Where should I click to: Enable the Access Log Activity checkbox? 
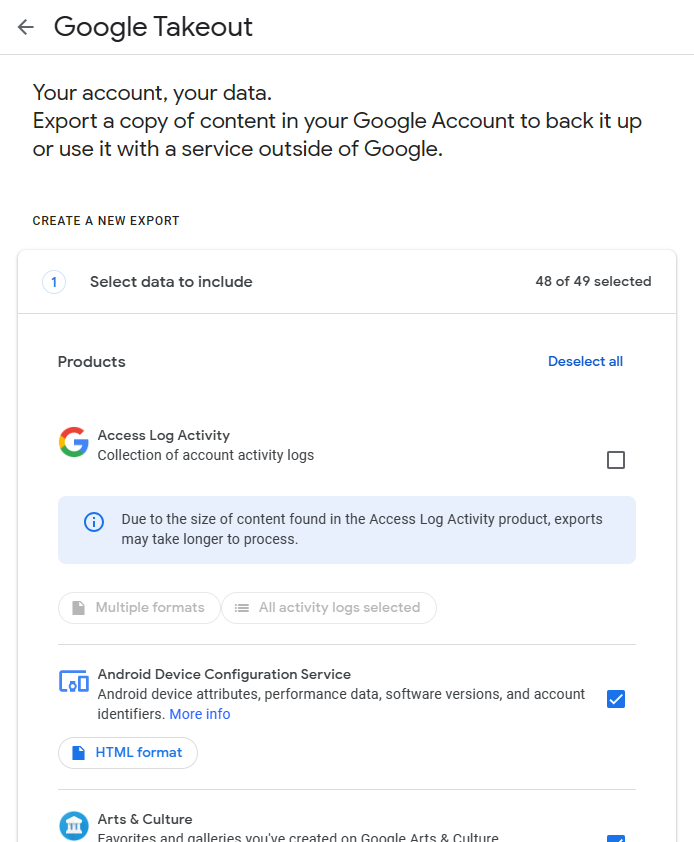(616, 460)
